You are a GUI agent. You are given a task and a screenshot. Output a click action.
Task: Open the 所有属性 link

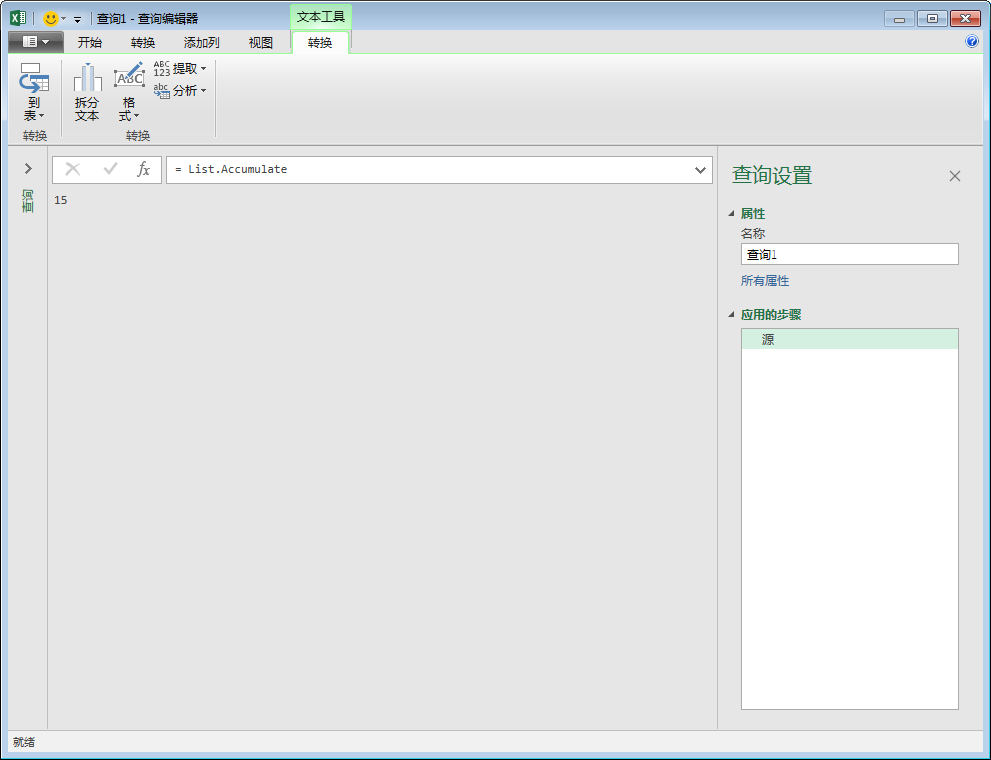765,280
